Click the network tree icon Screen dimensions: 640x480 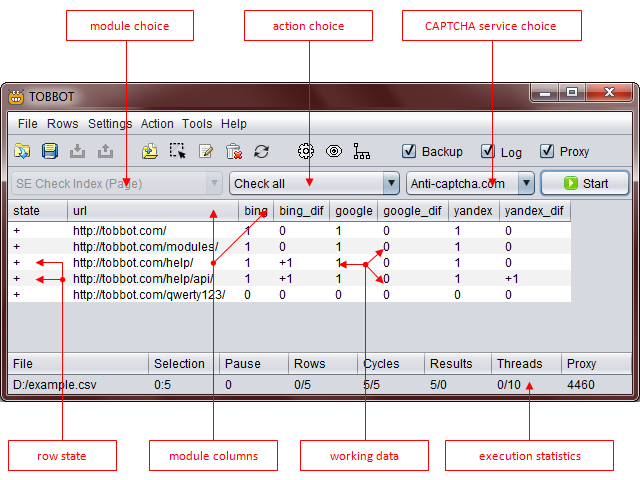point(362,151)
